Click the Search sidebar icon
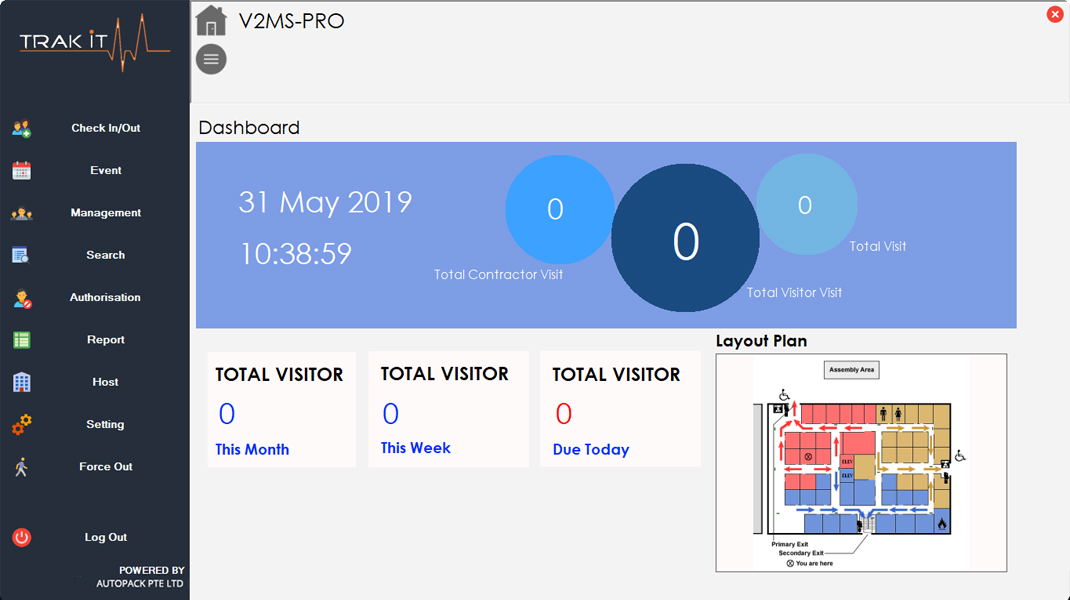This screenshot has width=1070, height=600. [22, 255]
